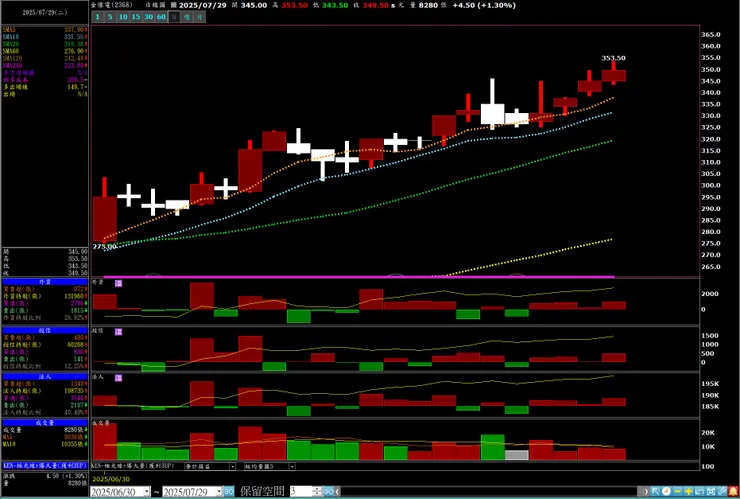Click the 275.00 low price label on chart
Viewport: 740px width, 499px height.
tap(104, 246)
